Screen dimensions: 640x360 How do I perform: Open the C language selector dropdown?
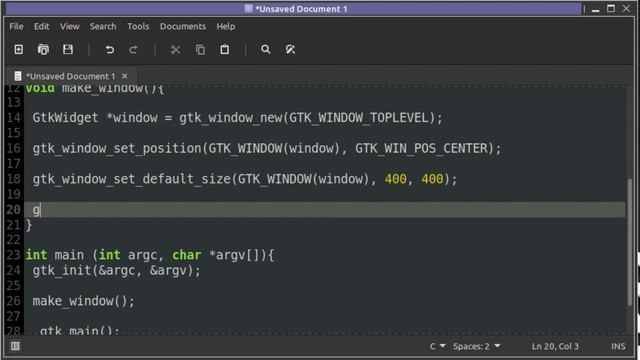point(437,347)
